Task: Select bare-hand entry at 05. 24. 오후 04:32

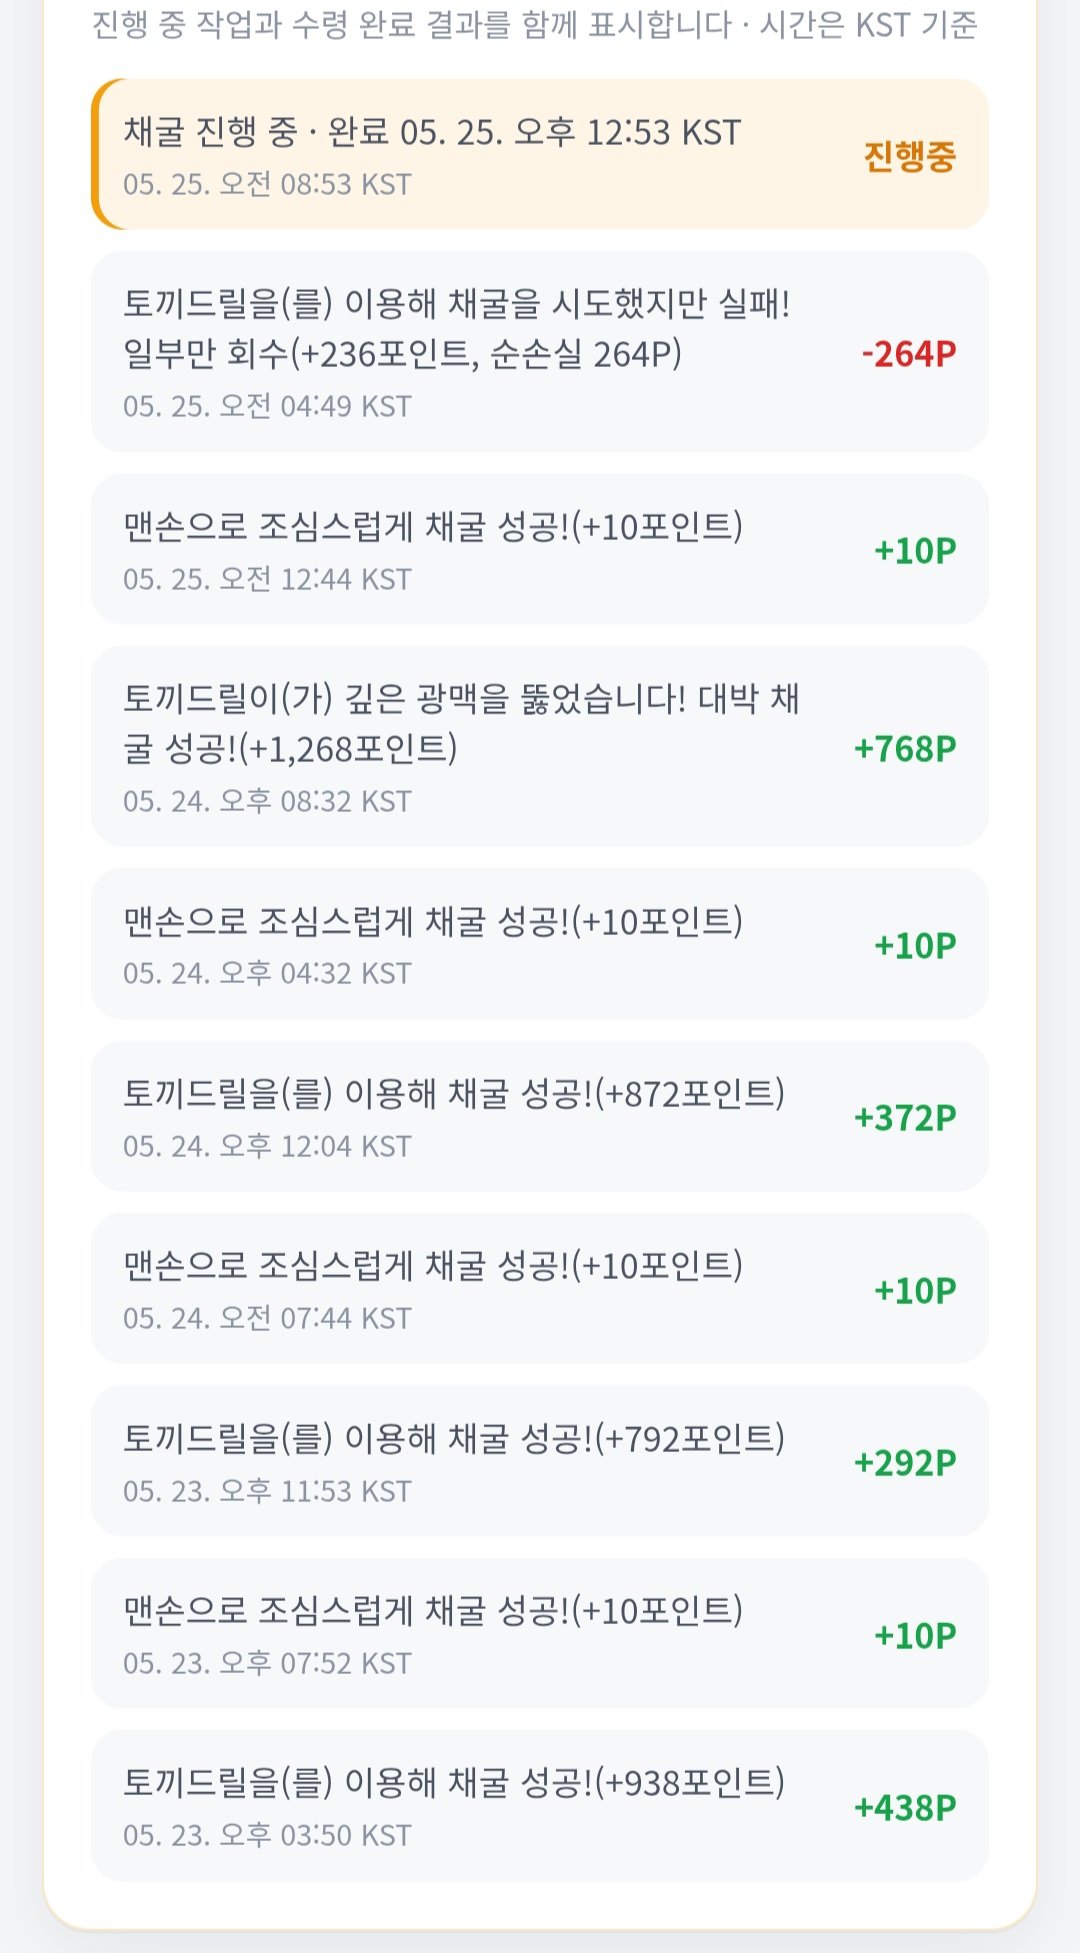Action: [540, 944]
